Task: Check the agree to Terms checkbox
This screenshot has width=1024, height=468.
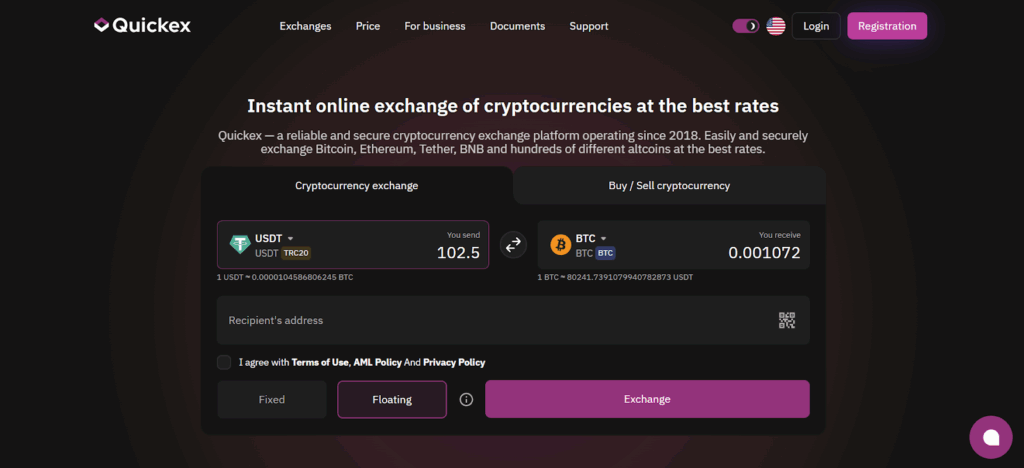Action: click(224, 362)
